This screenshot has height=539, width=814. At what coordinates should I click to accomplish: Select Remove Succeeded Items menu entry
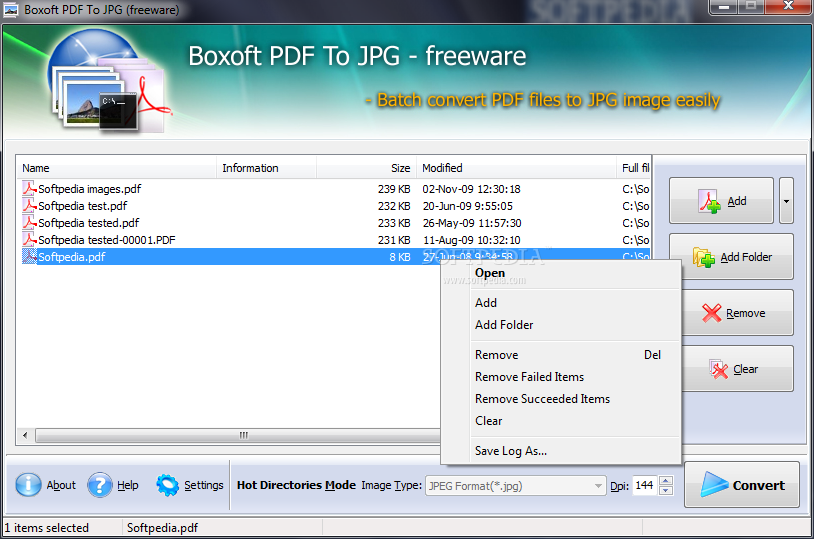[x=561, y=399]
